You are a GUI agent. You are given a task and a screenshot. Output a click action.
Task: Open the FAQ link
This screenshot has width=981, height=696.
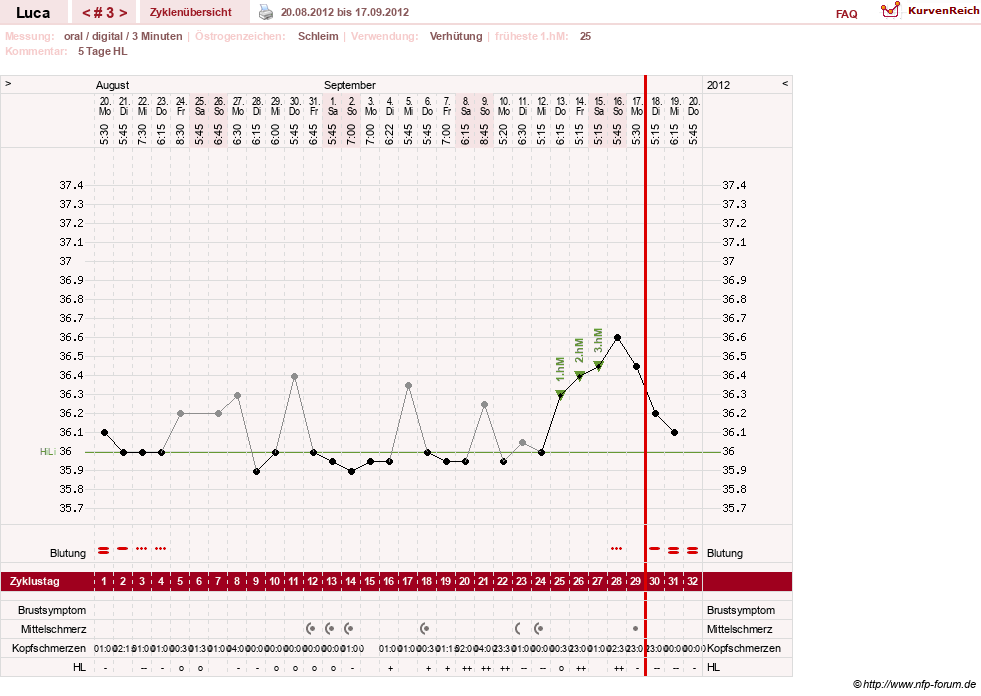point(846,14)
